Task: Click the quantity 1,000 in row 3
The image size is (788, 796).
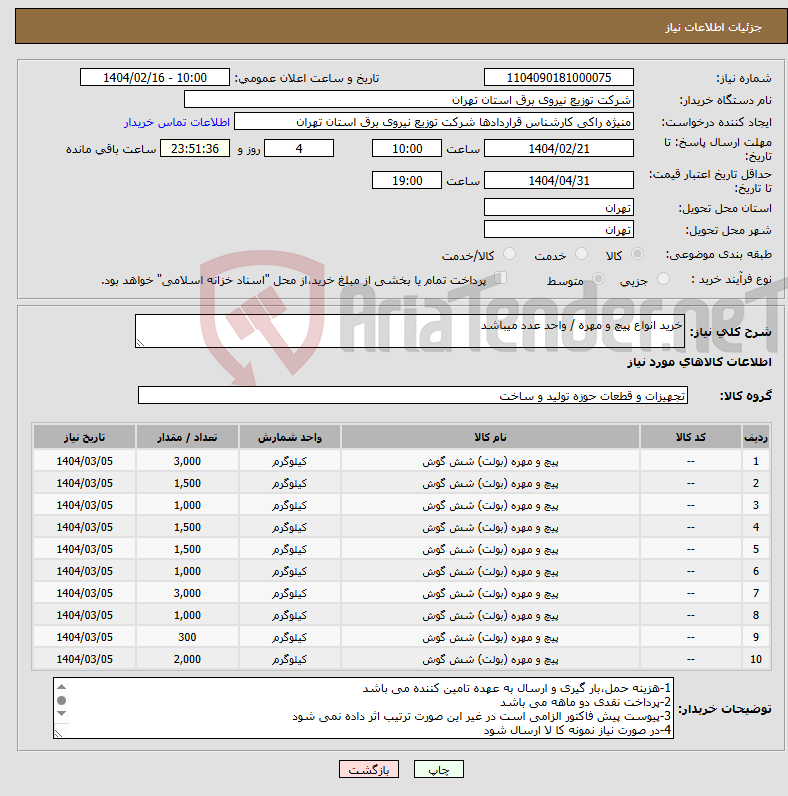Action: click(x=187, y=505)
